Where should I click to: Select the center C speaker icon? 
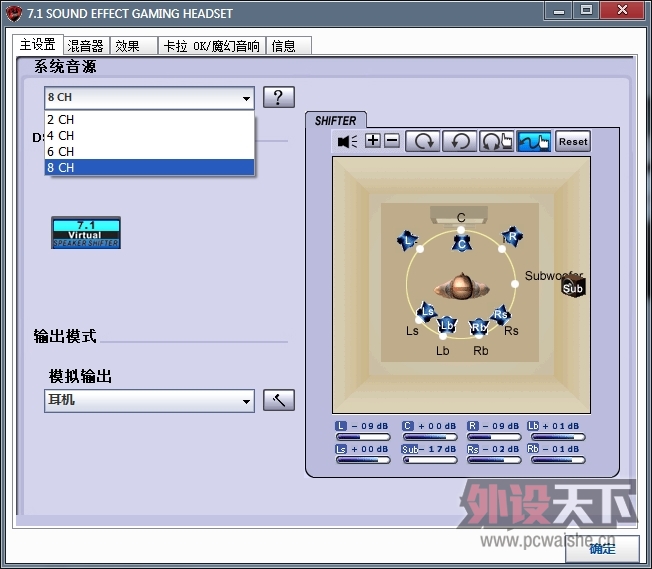(x=461, y=242)
